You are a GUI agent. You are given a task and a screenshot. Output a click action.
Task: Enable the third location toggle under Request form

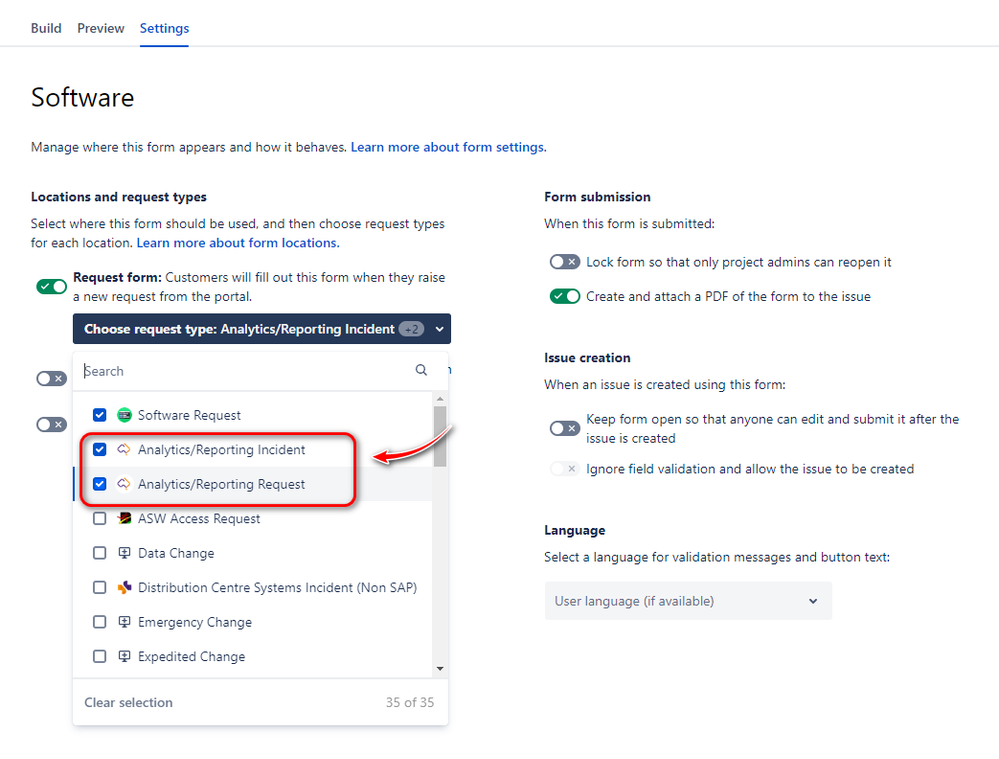pos(52,424)
